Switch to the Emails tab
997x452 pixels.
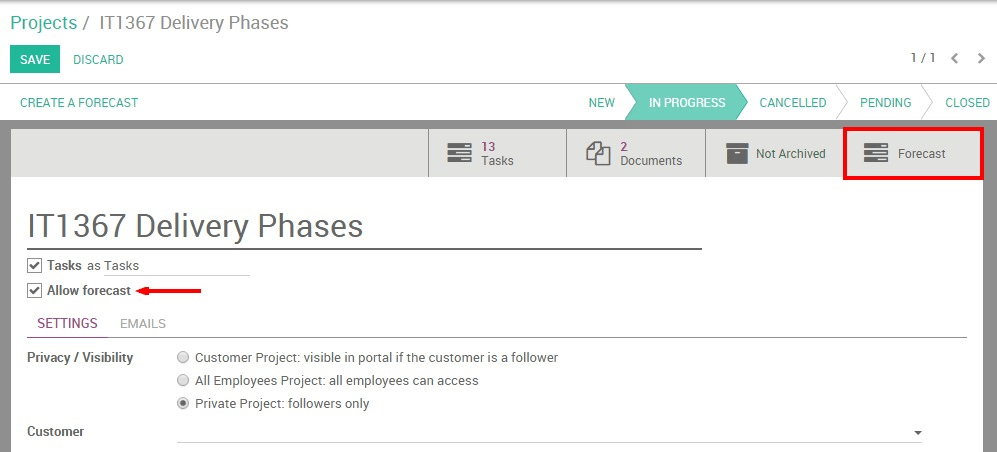pos(143,324)
